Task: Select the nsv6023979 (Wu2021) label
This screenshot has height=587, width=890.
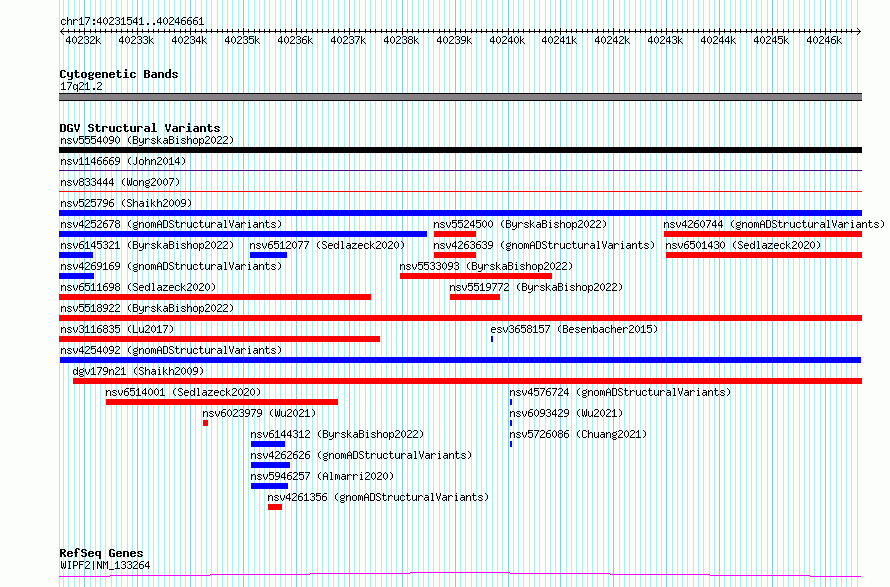Action: pos(259,413)
